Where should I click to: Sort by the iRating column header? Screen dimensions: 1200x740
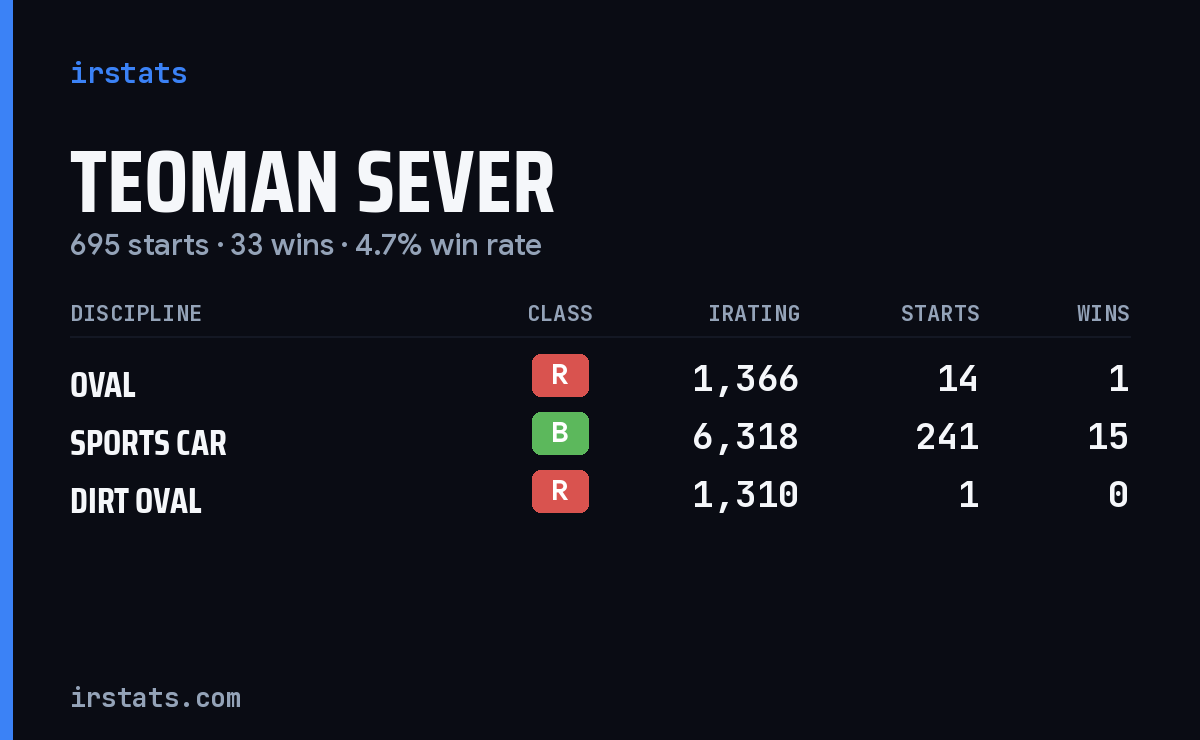[754, 314]
